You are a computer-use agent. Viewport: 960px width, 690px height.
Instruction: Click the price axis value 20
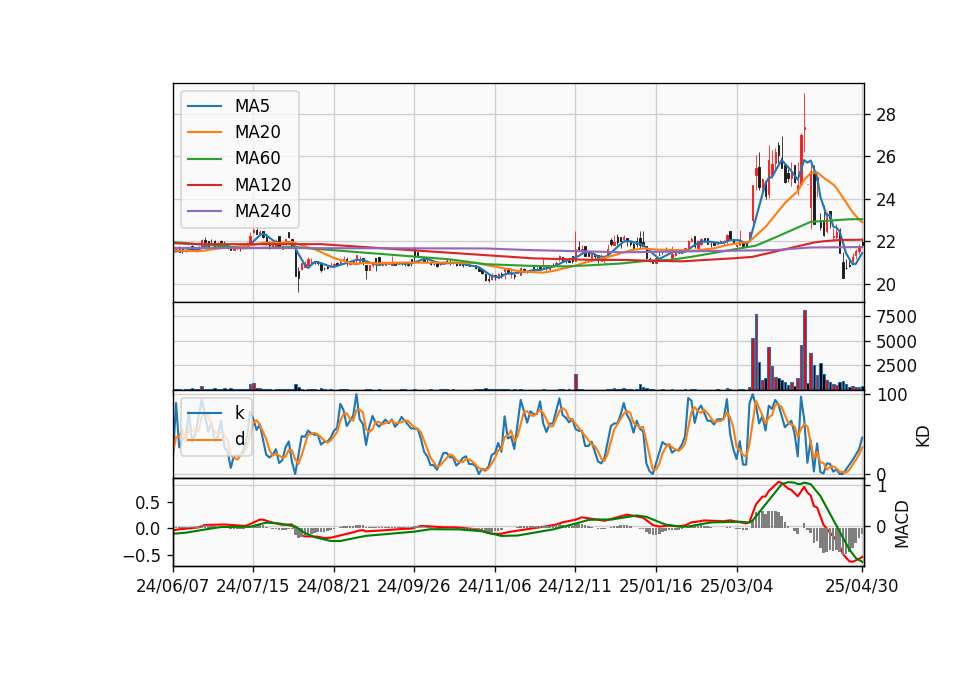pyautogui.click(x=886, y=285)
